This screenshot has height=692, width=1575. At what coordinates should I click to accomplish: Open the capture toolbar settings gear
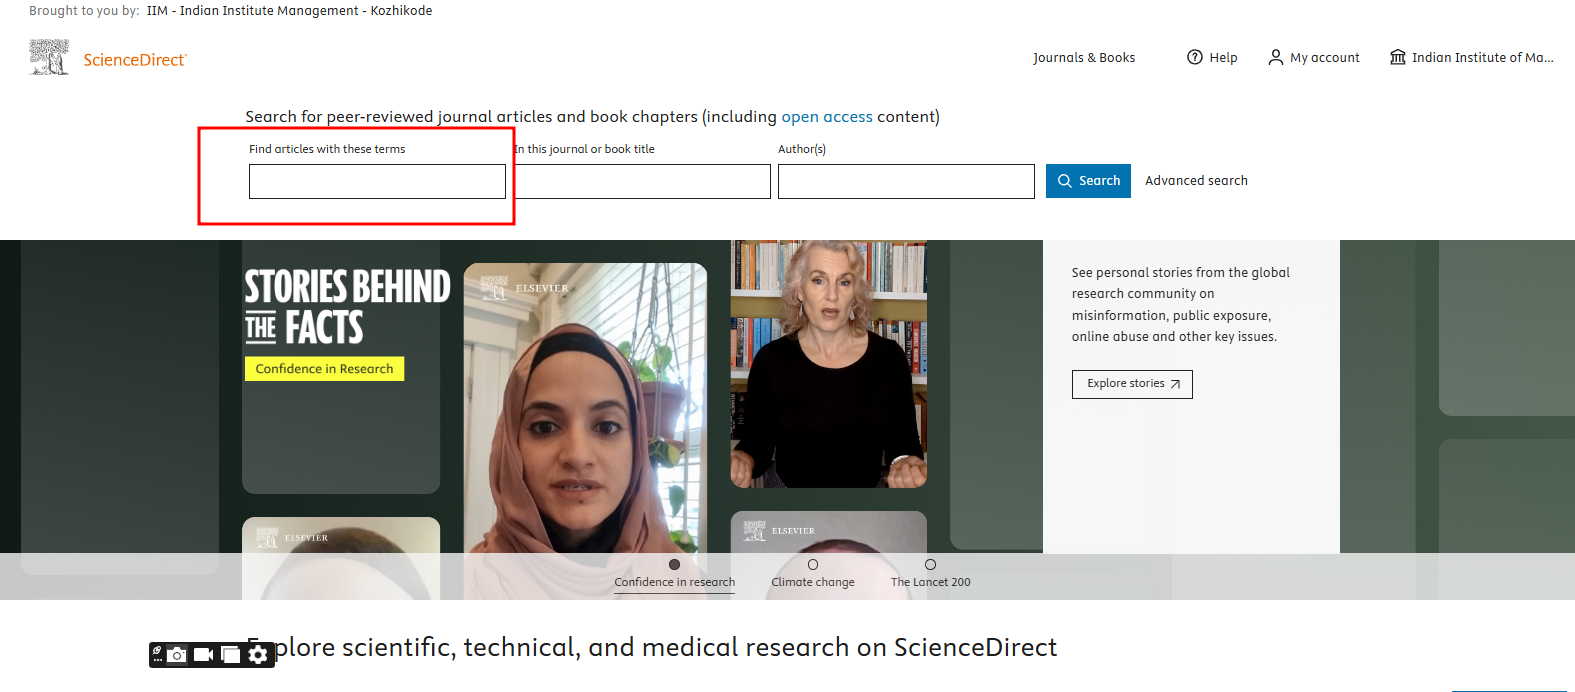click(x=258, y=655)
